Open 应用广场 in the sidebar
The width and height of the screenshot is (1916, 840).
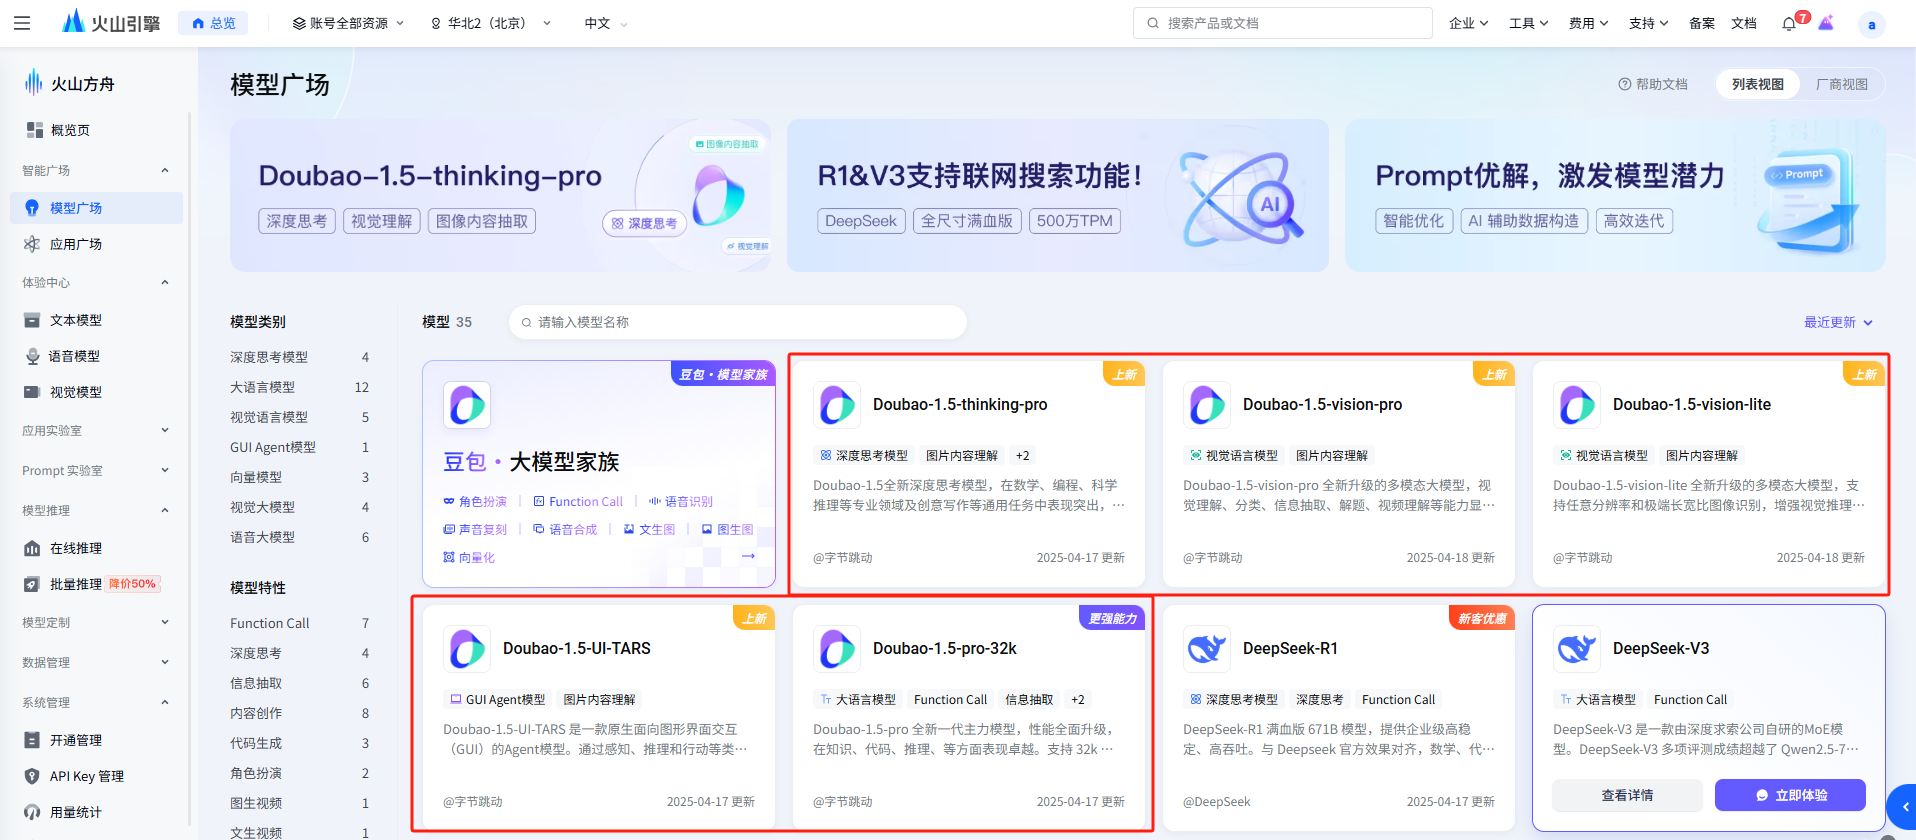(76, 244)
